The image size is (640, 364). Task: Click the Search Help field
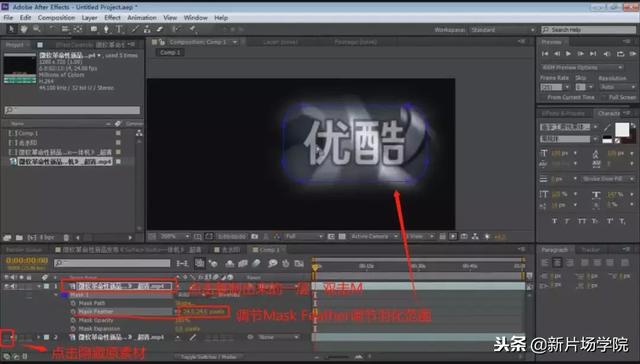[589, 30]
